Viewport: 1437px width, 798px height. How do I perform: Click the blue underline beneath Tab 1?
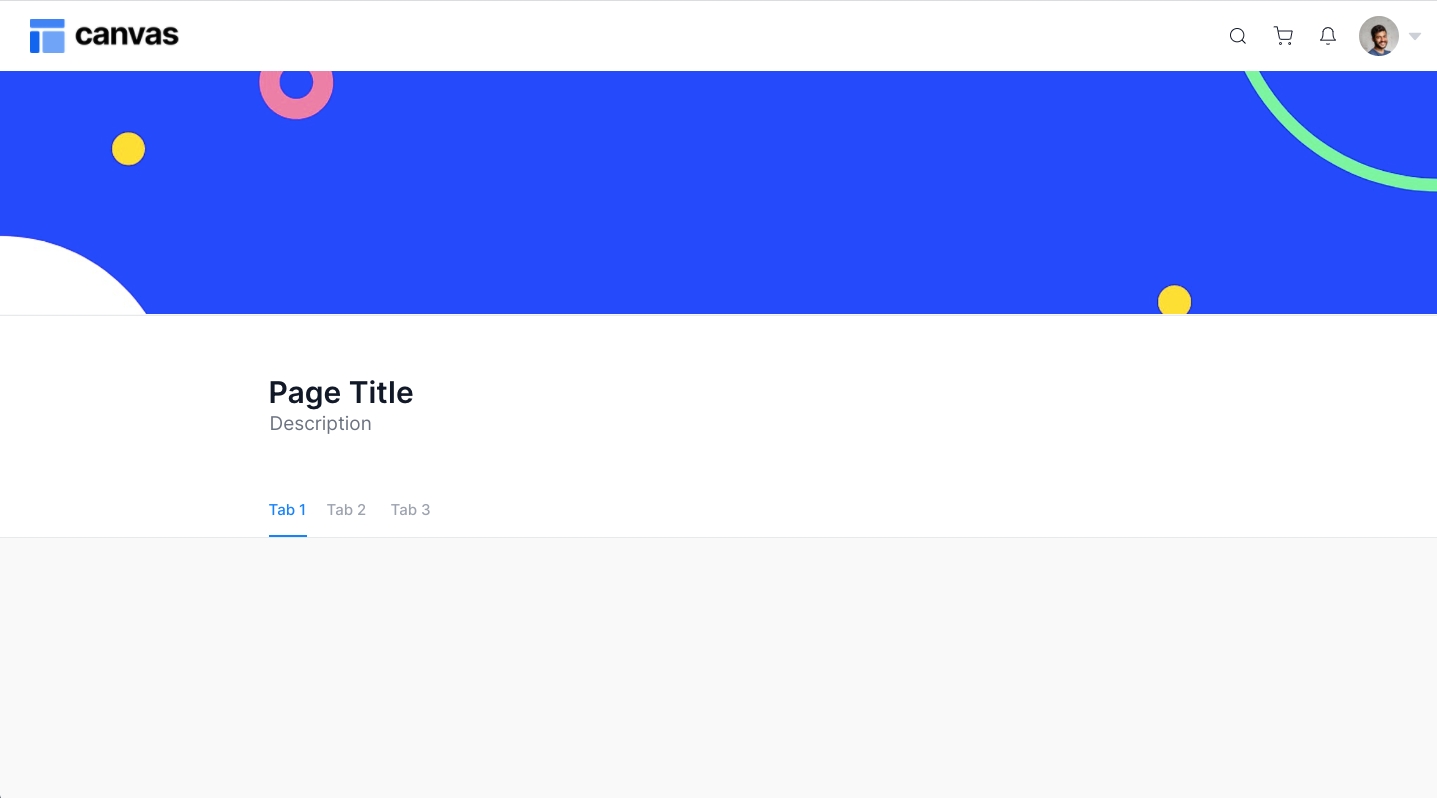point(287,535)
